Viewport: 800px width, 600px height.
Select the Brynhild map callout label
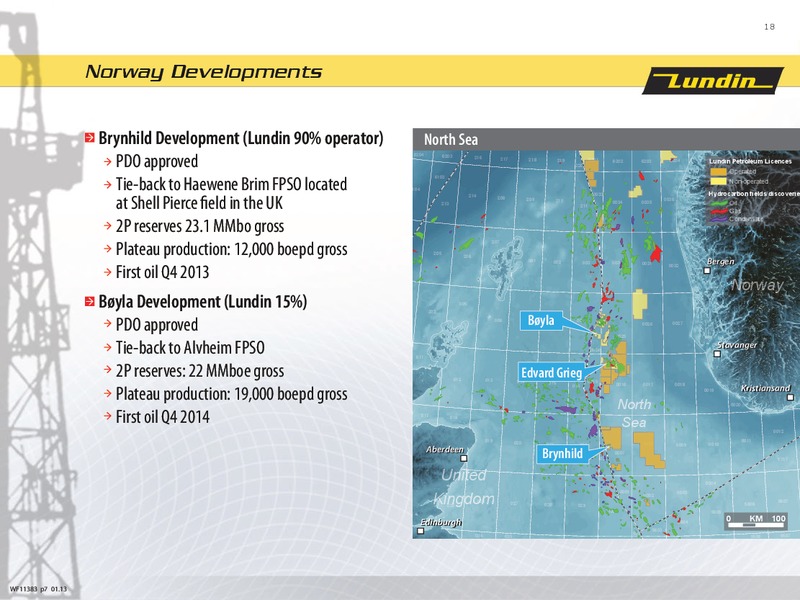click(562, 454)
